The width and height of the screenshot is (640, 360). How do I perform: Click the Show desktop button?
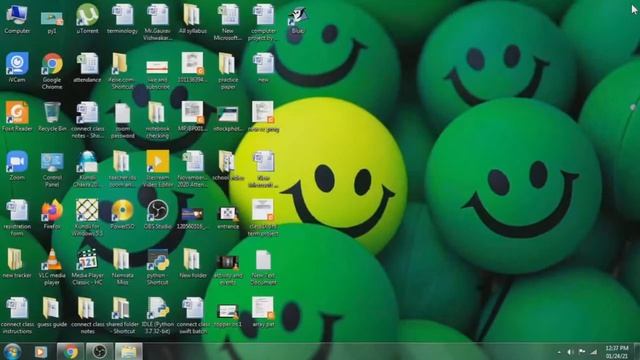(x=637, y=352)
